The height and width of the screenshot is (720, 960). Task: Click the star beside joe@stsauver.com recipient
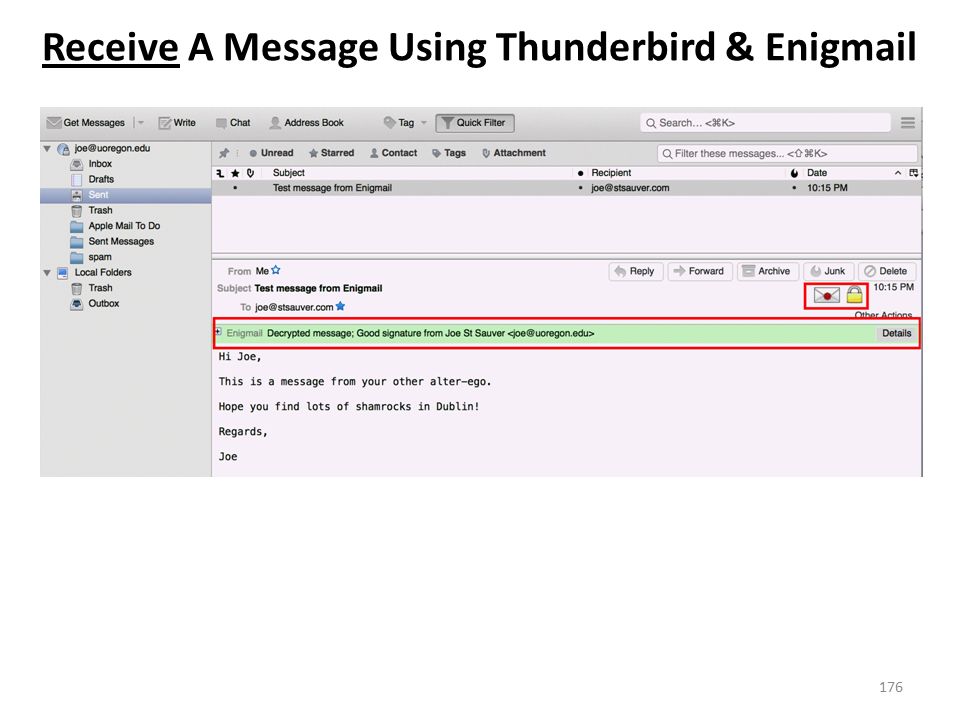(340, 306)
